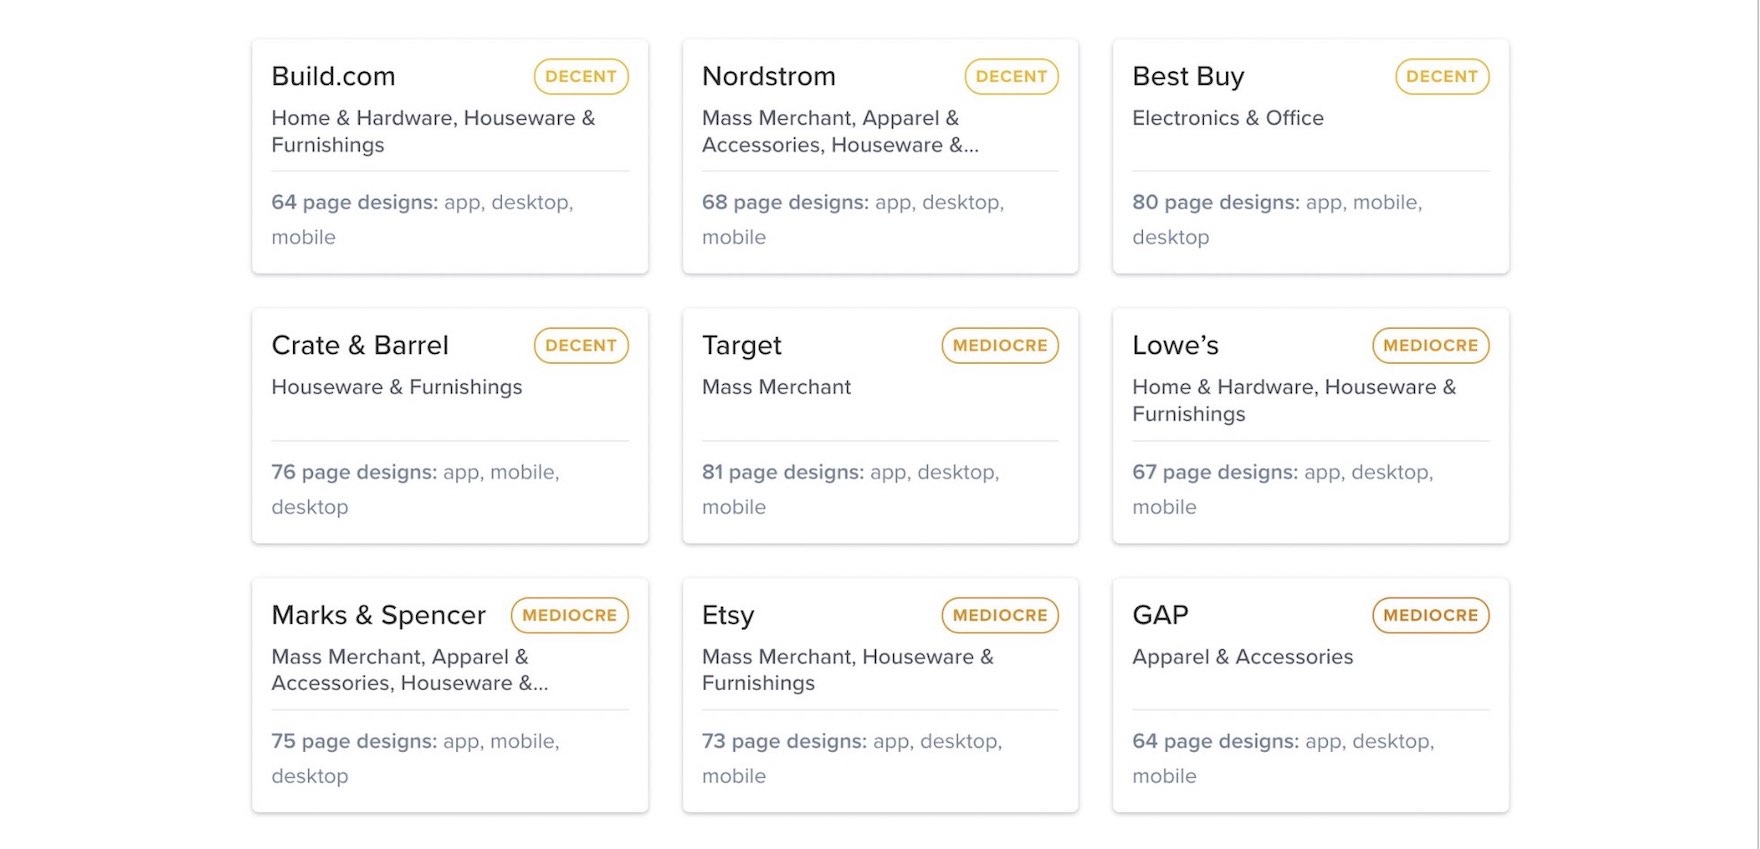Click "81 page designs" text on Target
Image resolution: width=1760 pixels, height=849 pixels.
[x=782, y=472]
